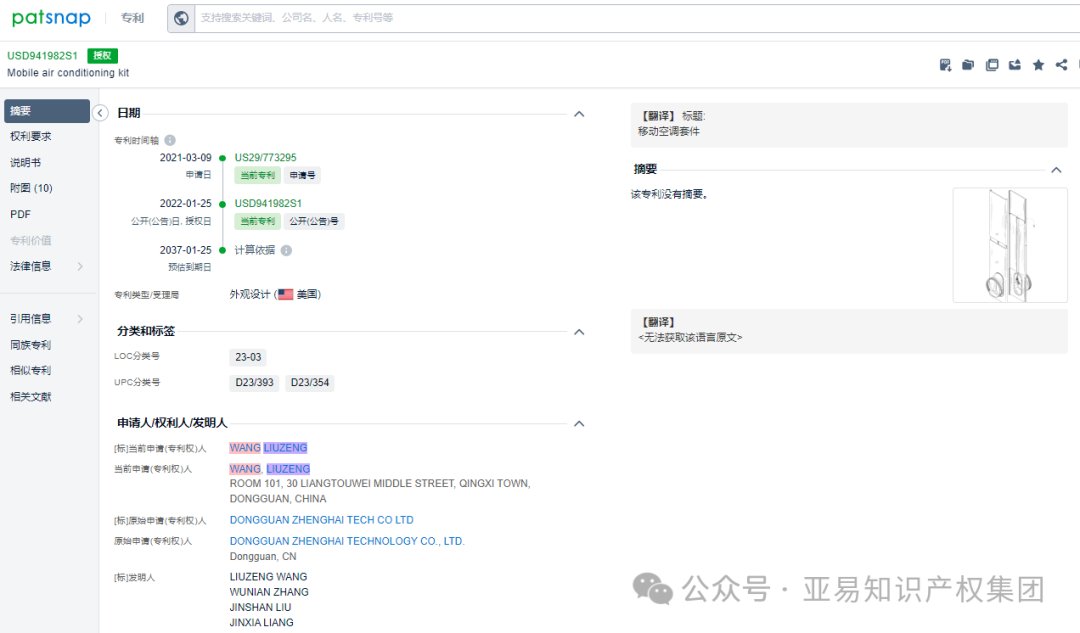This screenshot has height=633, width=1080.
Task: Click DONGGUAN ZHENGHAI TECHNOLOGY CO., LTD. link
Action: pyautogui.click(x=347, y=541)
